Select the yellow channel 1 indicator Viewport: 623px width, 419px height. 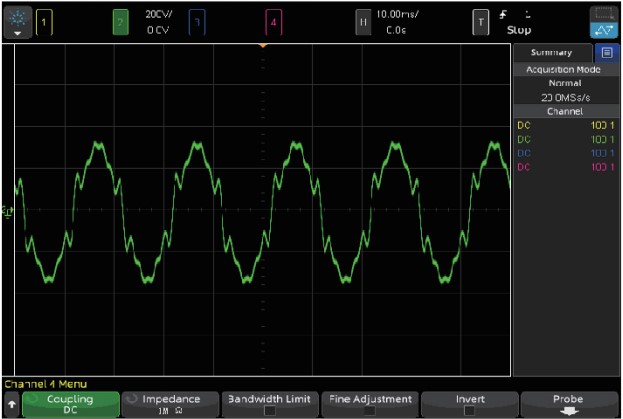(43, 21)
